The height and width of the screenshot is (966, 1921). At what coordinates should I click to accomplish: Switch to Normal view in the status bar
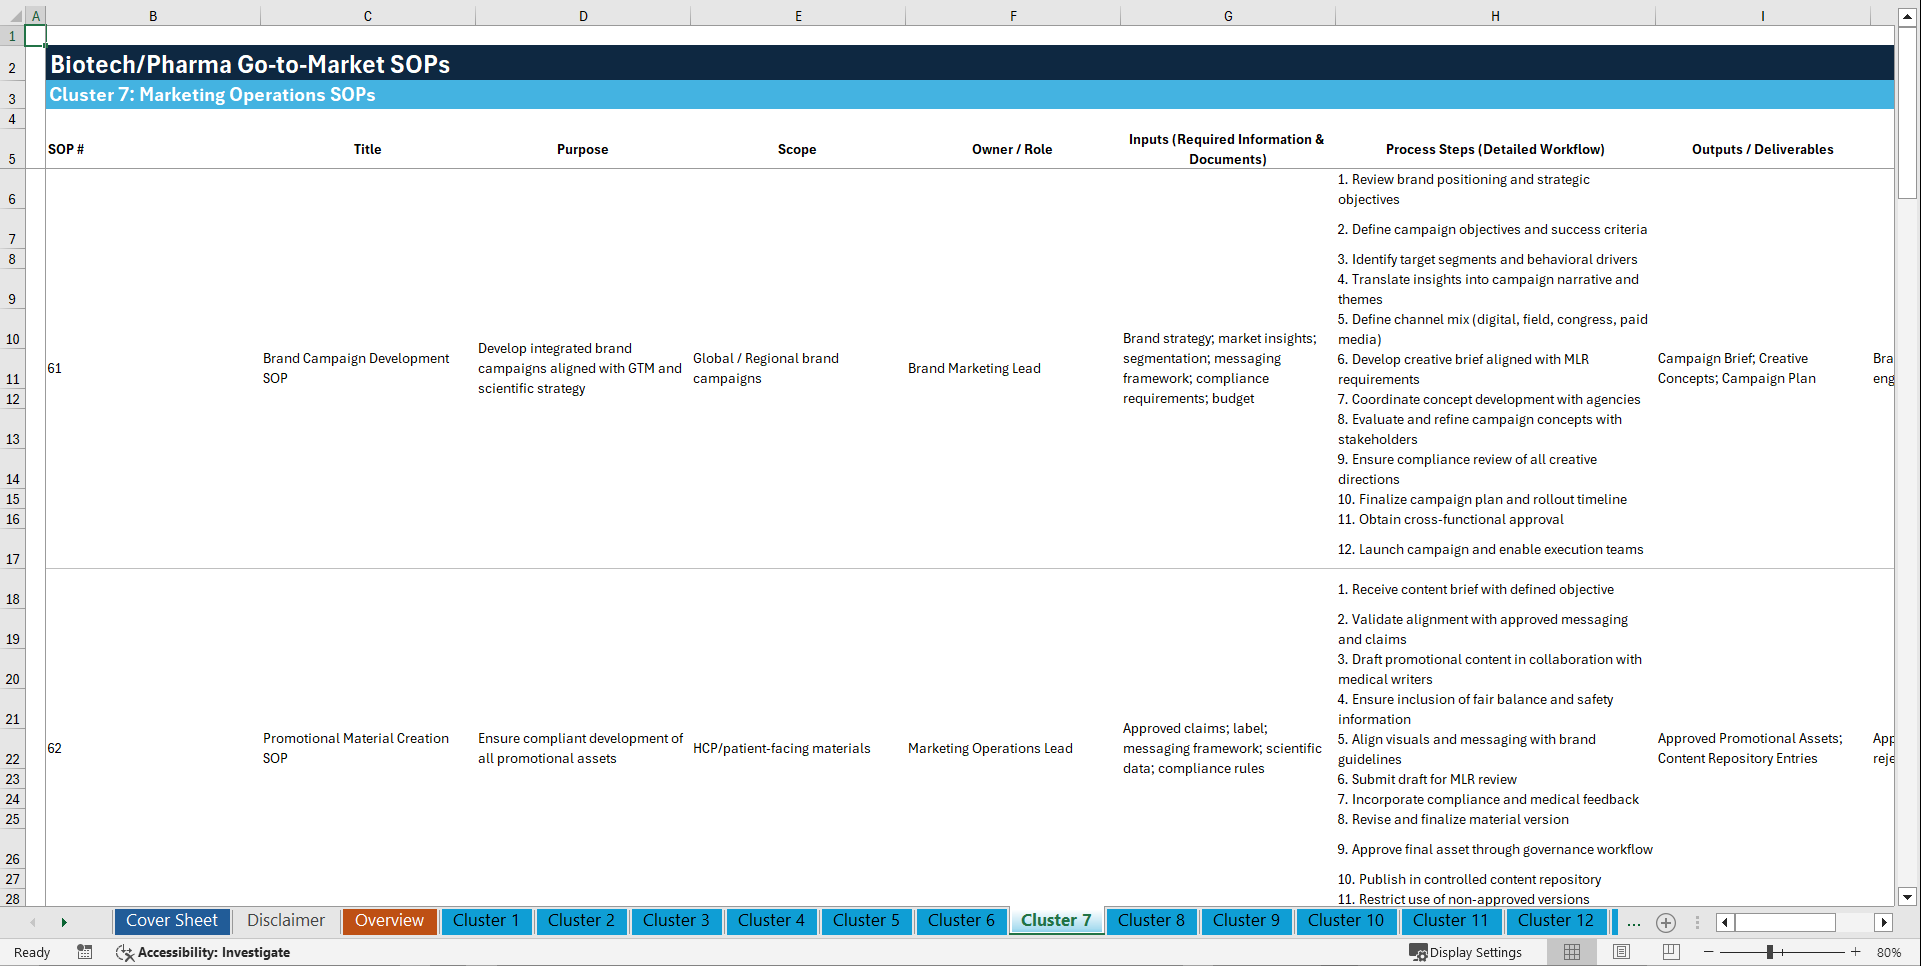click(1570, 952)
